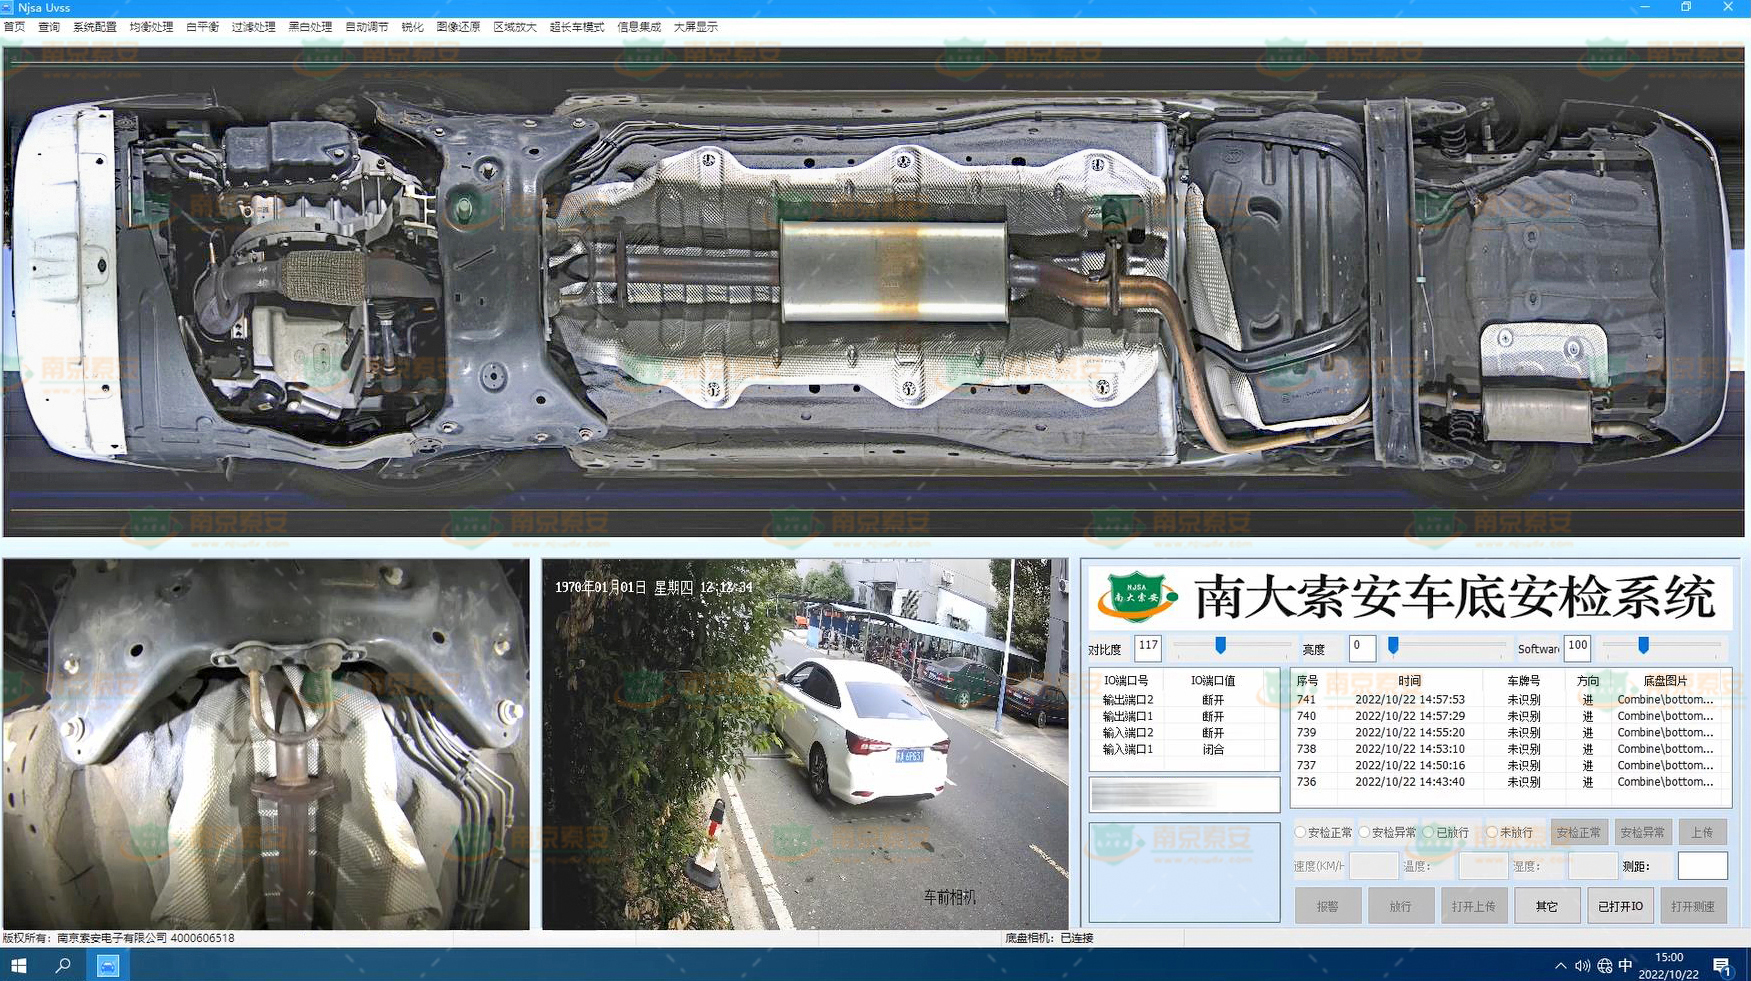
Task: Open the notification center icon
Action: click(x=1721, y=965)
